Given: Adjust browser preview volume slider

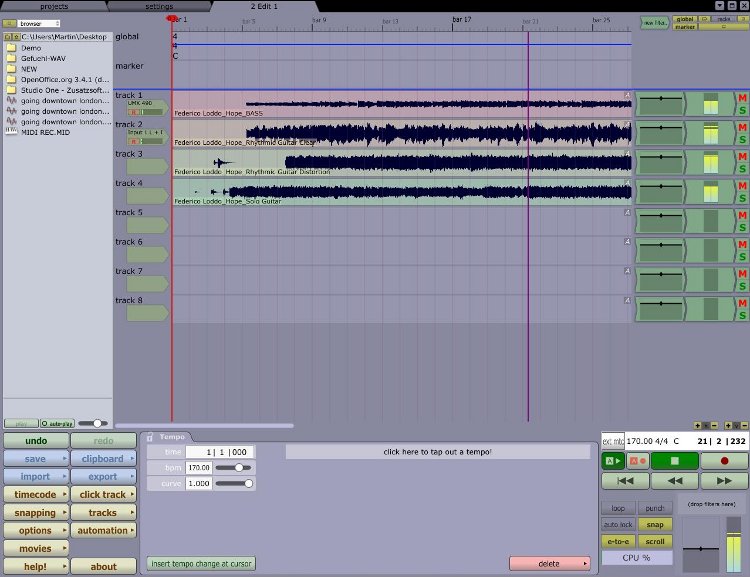Looking at the screenshot, I should (93, 423).
